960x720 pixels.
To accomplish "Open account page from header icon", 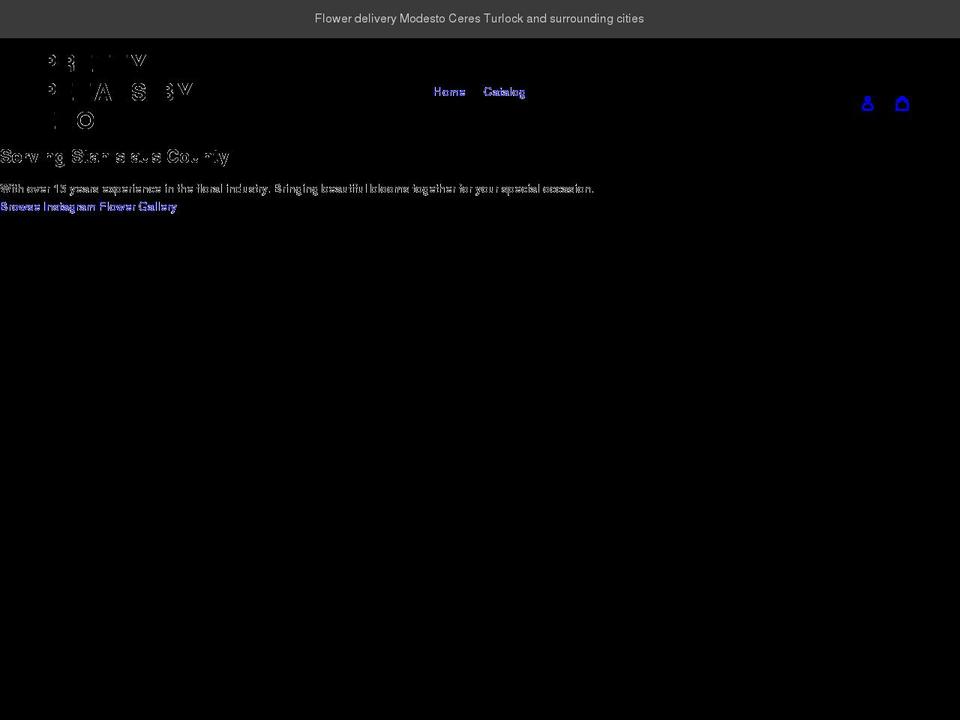I will 867,103.
